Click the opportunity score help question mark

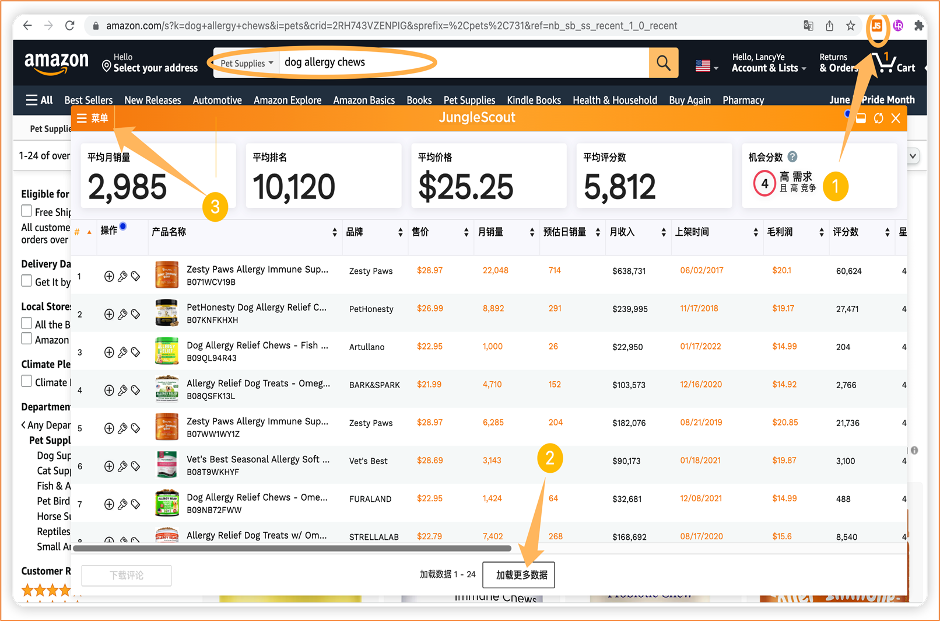[x=792, y=157]
